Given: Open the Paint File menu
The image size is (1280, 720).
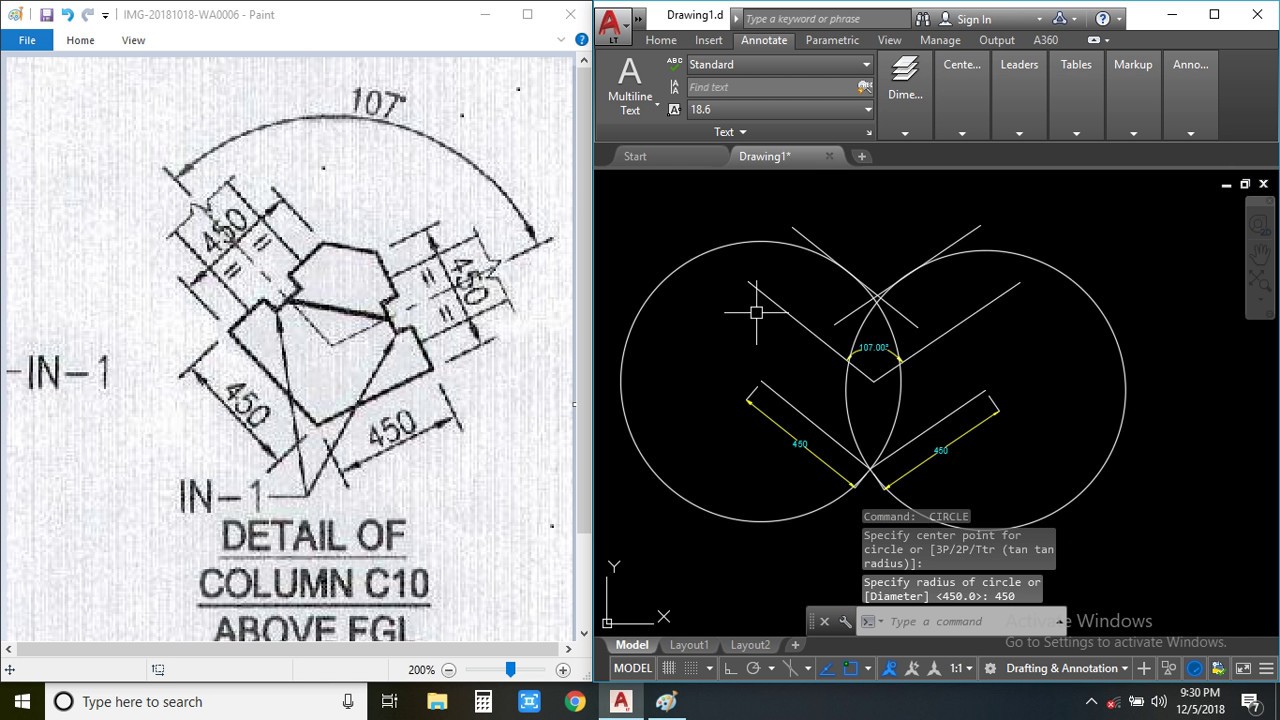Looking at the screenshot, I should (x=27, y=40).
